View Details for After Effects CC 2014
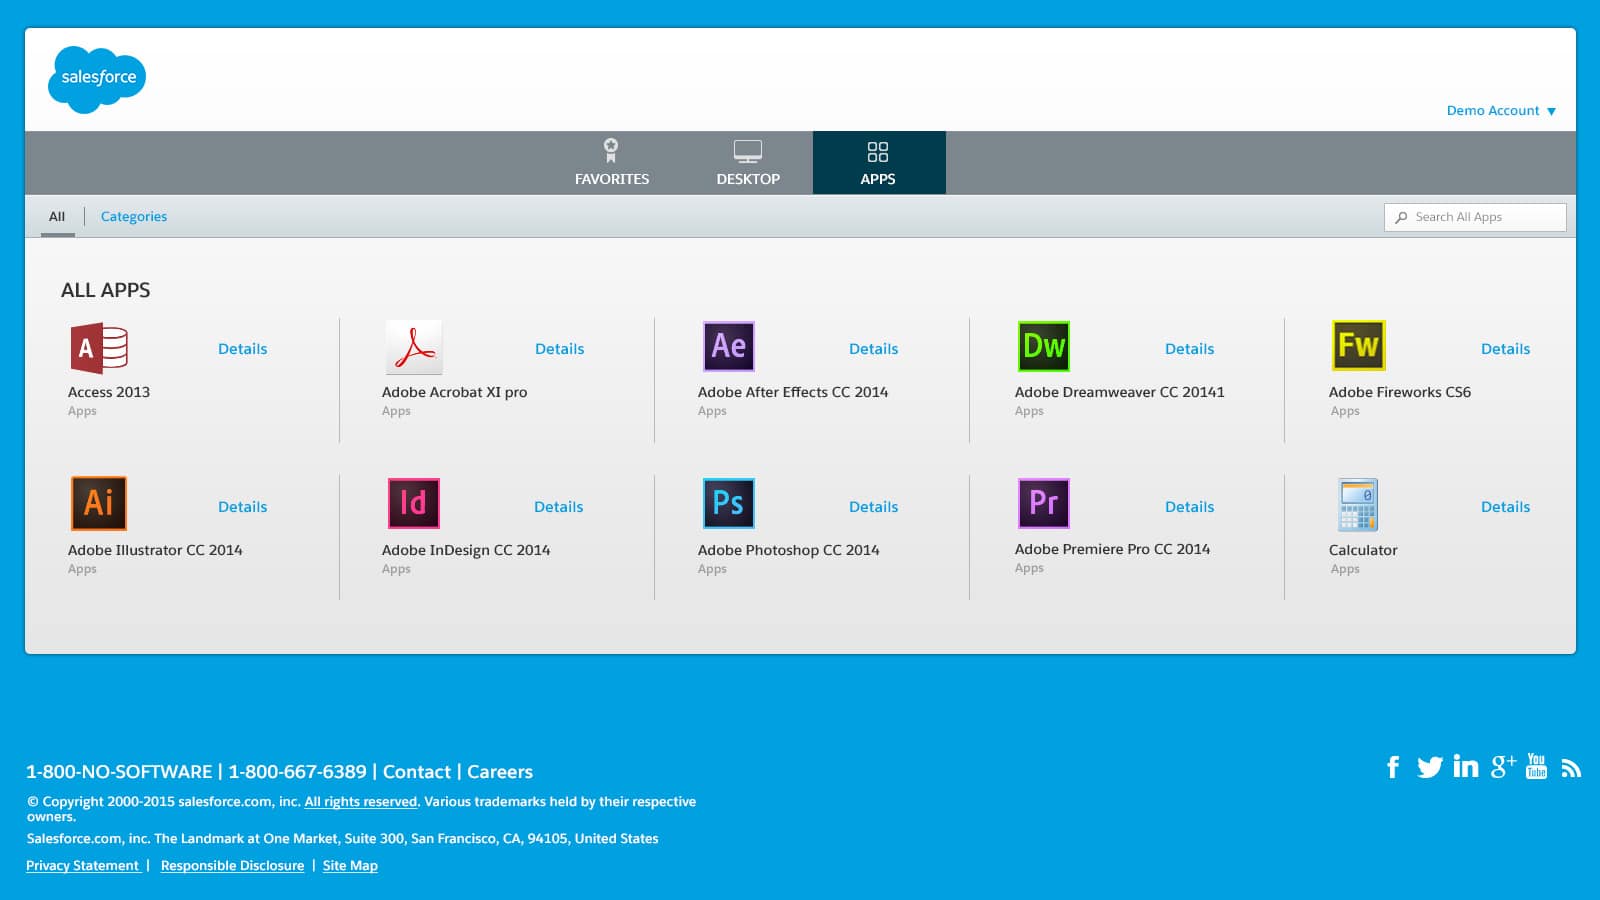The width and height of the screenshot is (1600, 900). pos(873,349)
